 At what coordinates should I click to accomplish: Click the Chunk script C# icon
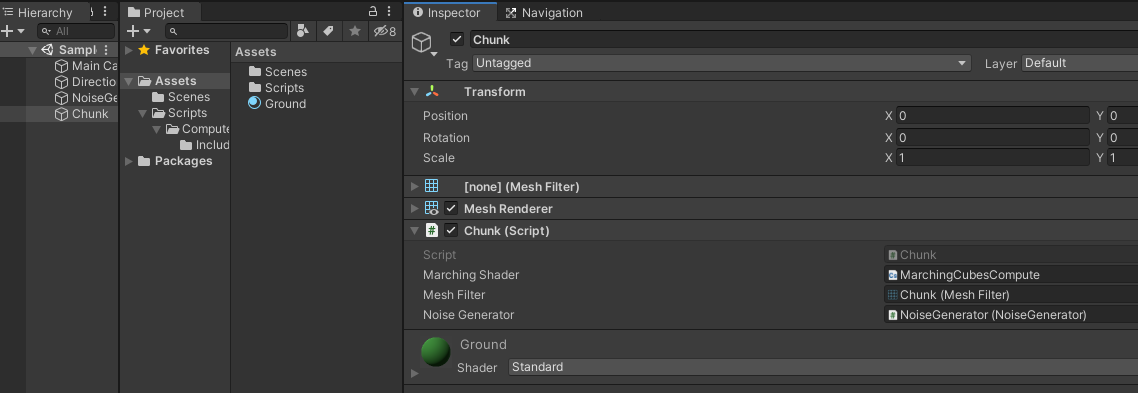pos(432,230)
